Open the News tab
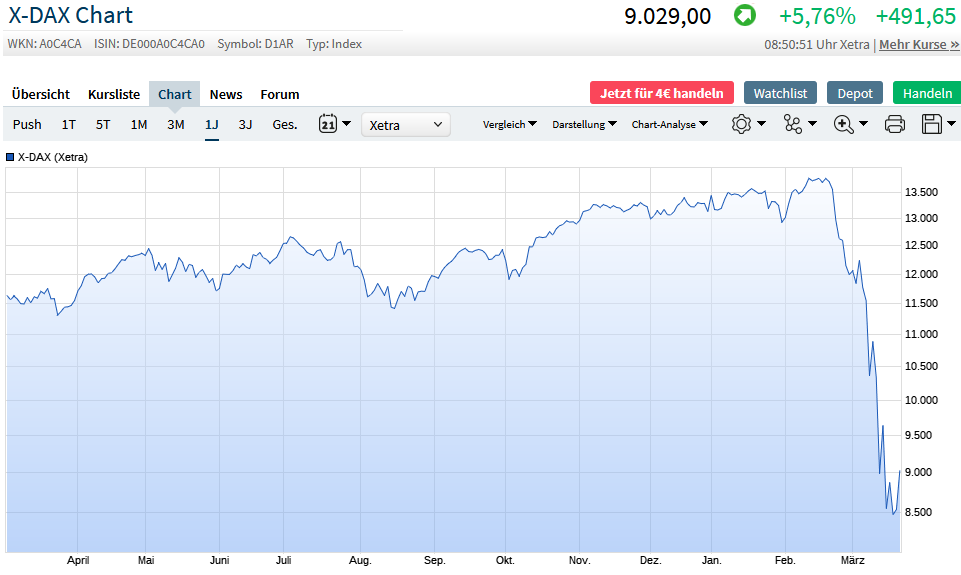961x575 pixels. (x=226, y=94)
